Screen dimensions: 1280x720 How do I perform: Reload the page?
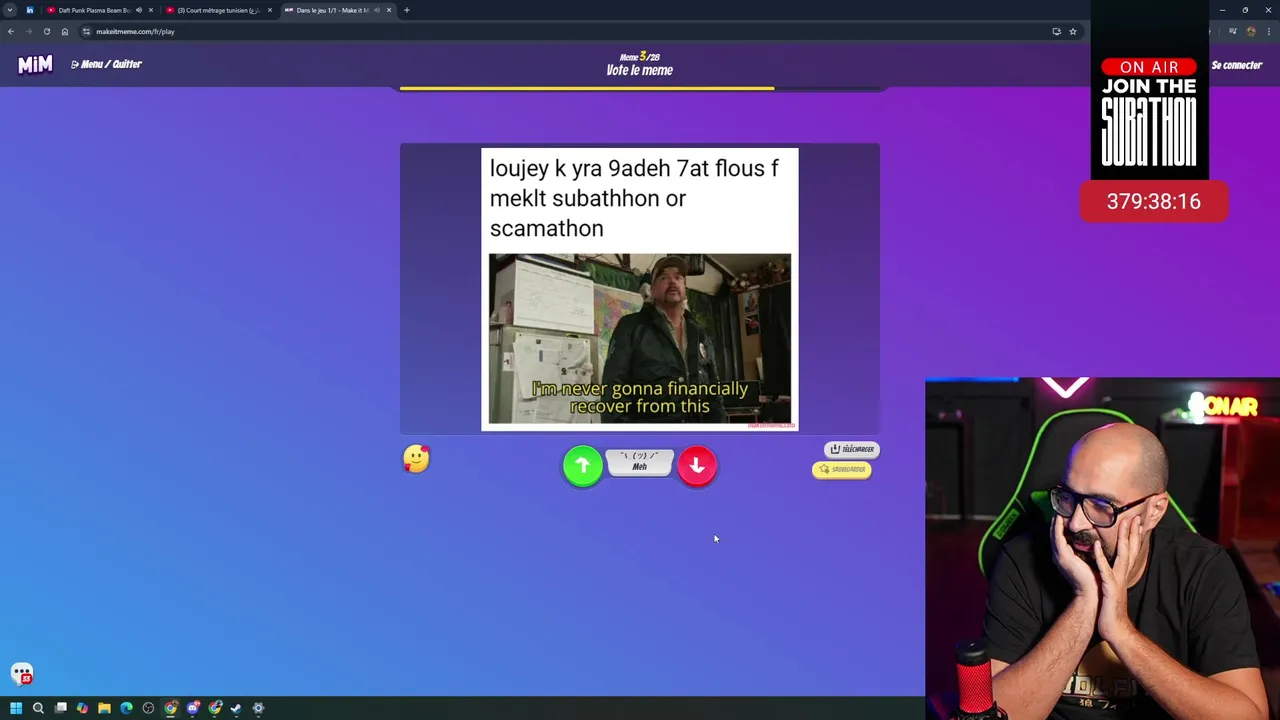[47, 31]
